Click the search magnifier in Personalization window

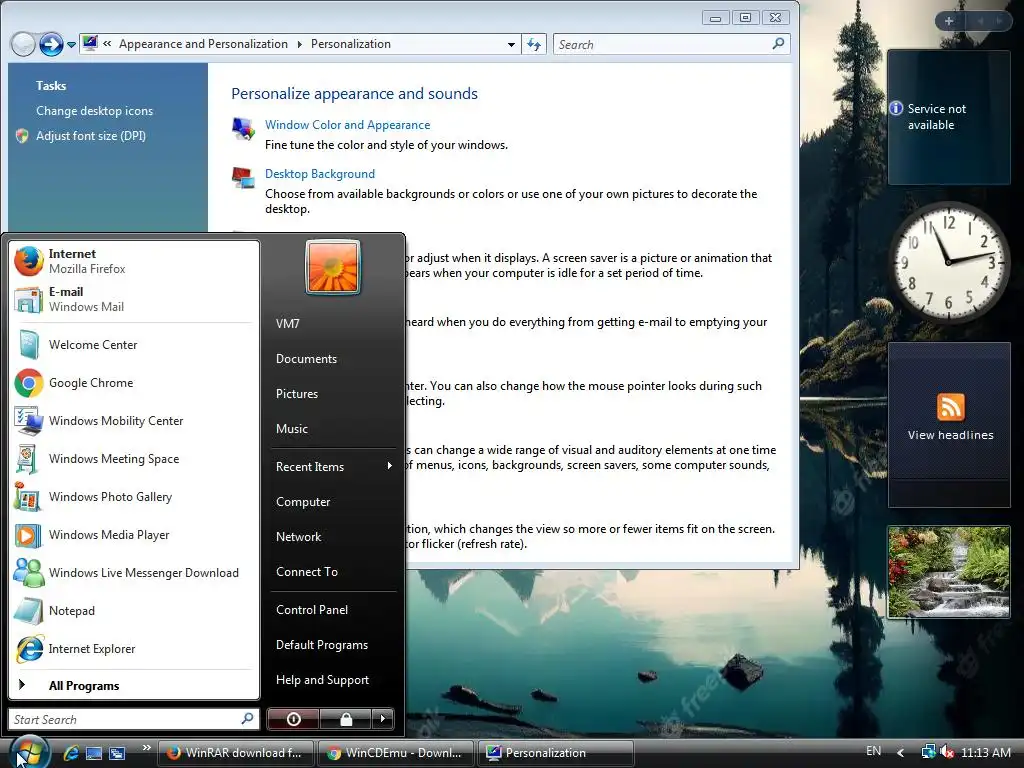778,44
